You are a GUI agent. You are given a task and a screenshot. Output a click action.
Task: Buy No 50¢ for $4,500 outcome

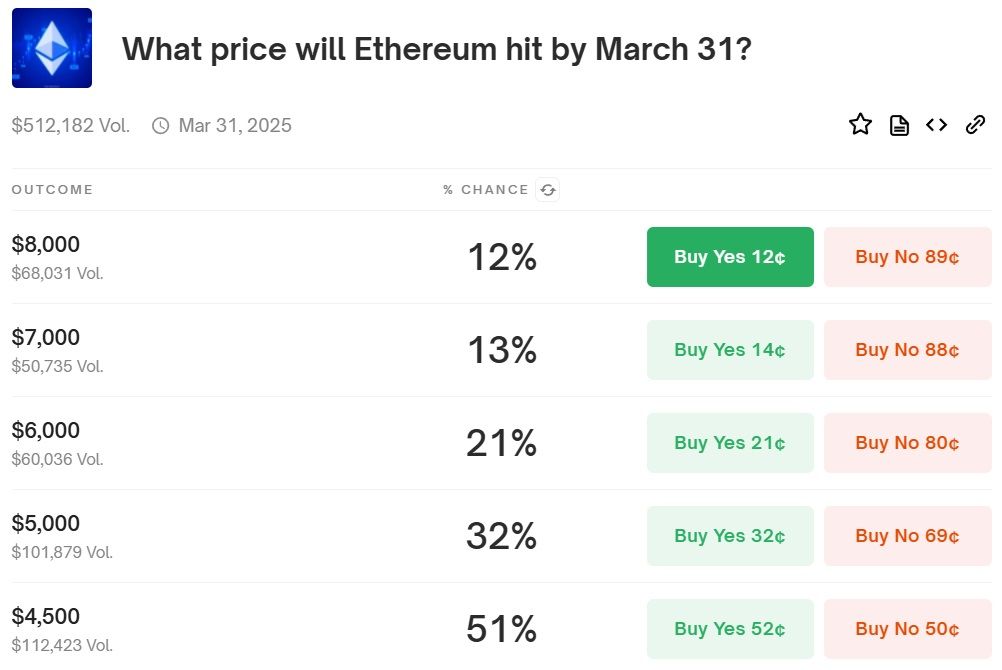pyautogui.click(x=907, y=629)
